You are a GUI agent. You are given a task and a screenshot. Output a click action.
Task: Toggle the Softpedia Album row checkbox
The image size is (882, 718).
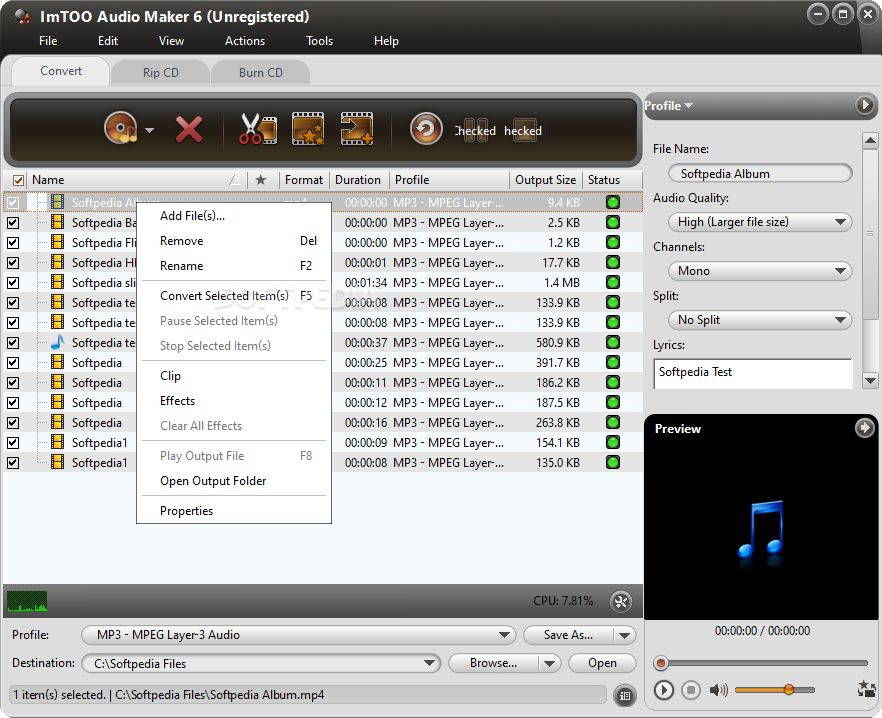13,203
